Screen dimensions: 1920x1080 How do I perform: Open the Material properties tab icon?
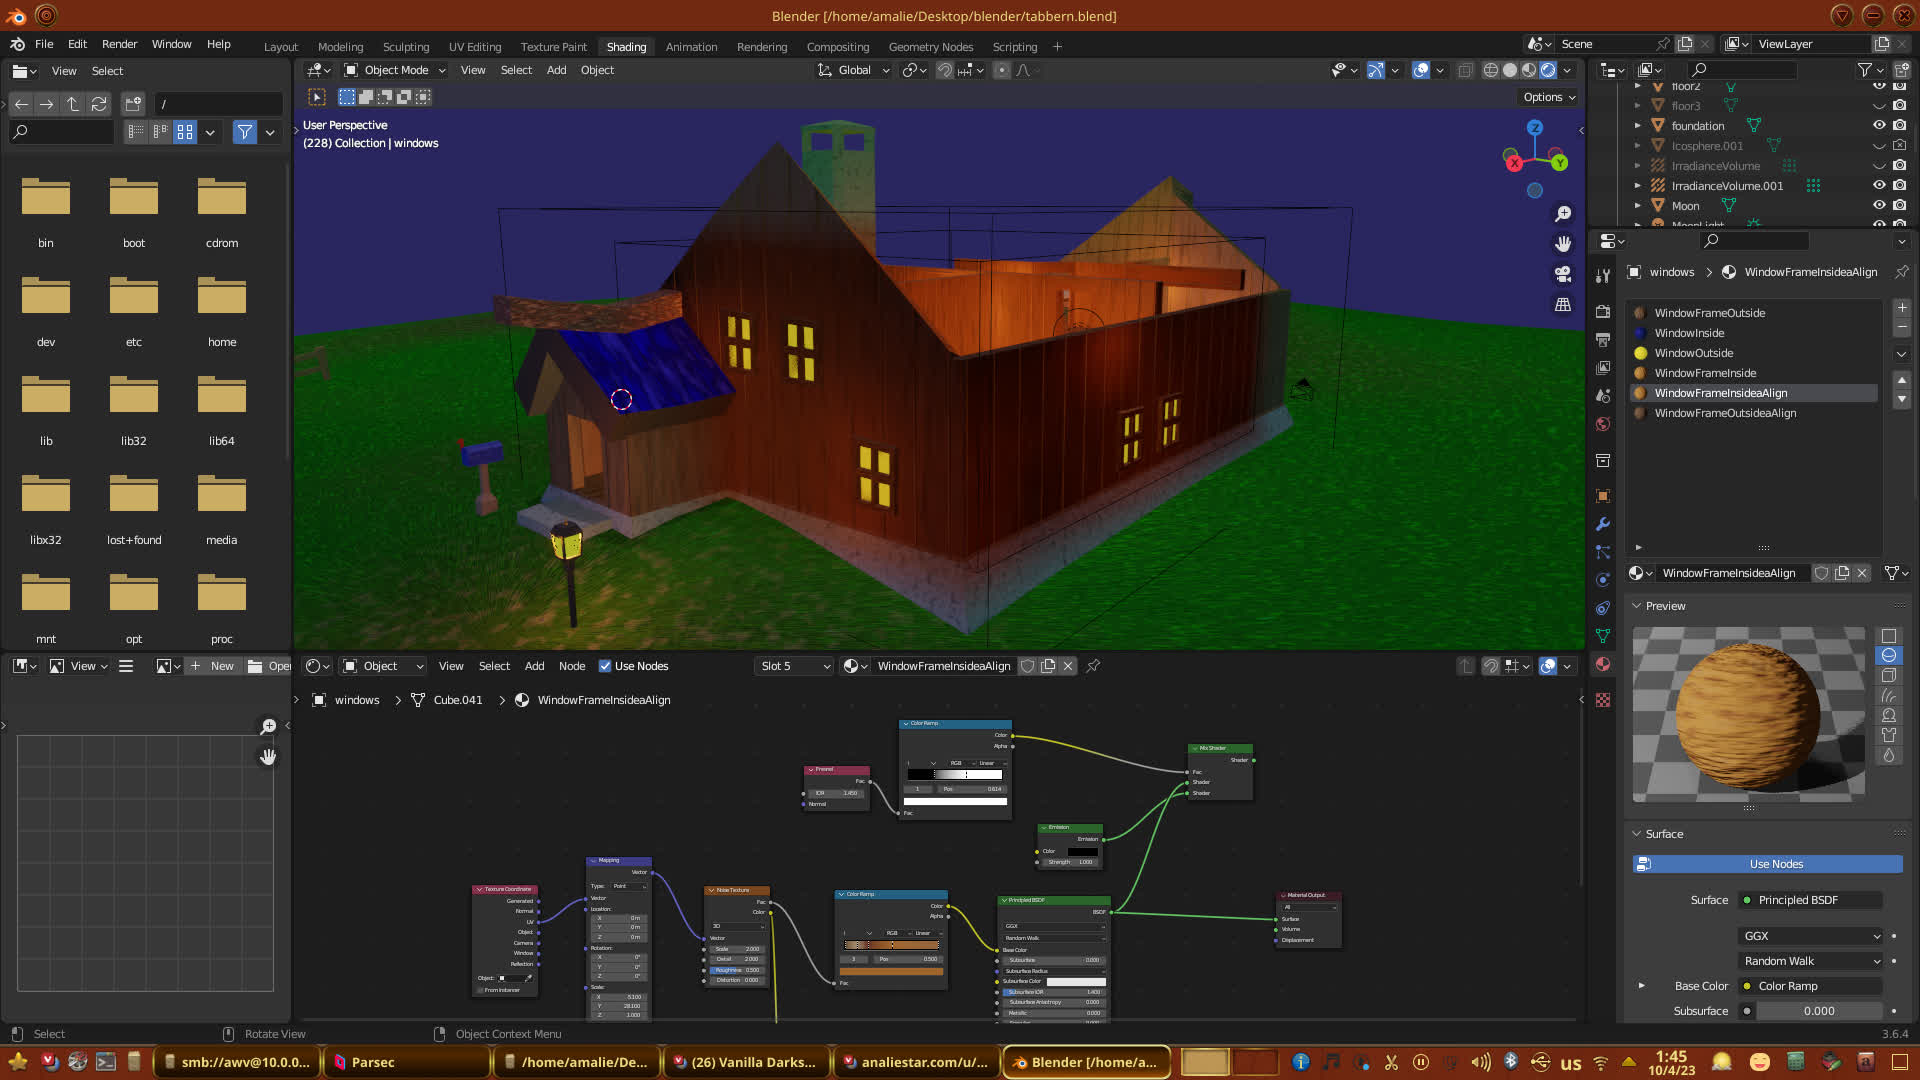tap(1603, 665)
